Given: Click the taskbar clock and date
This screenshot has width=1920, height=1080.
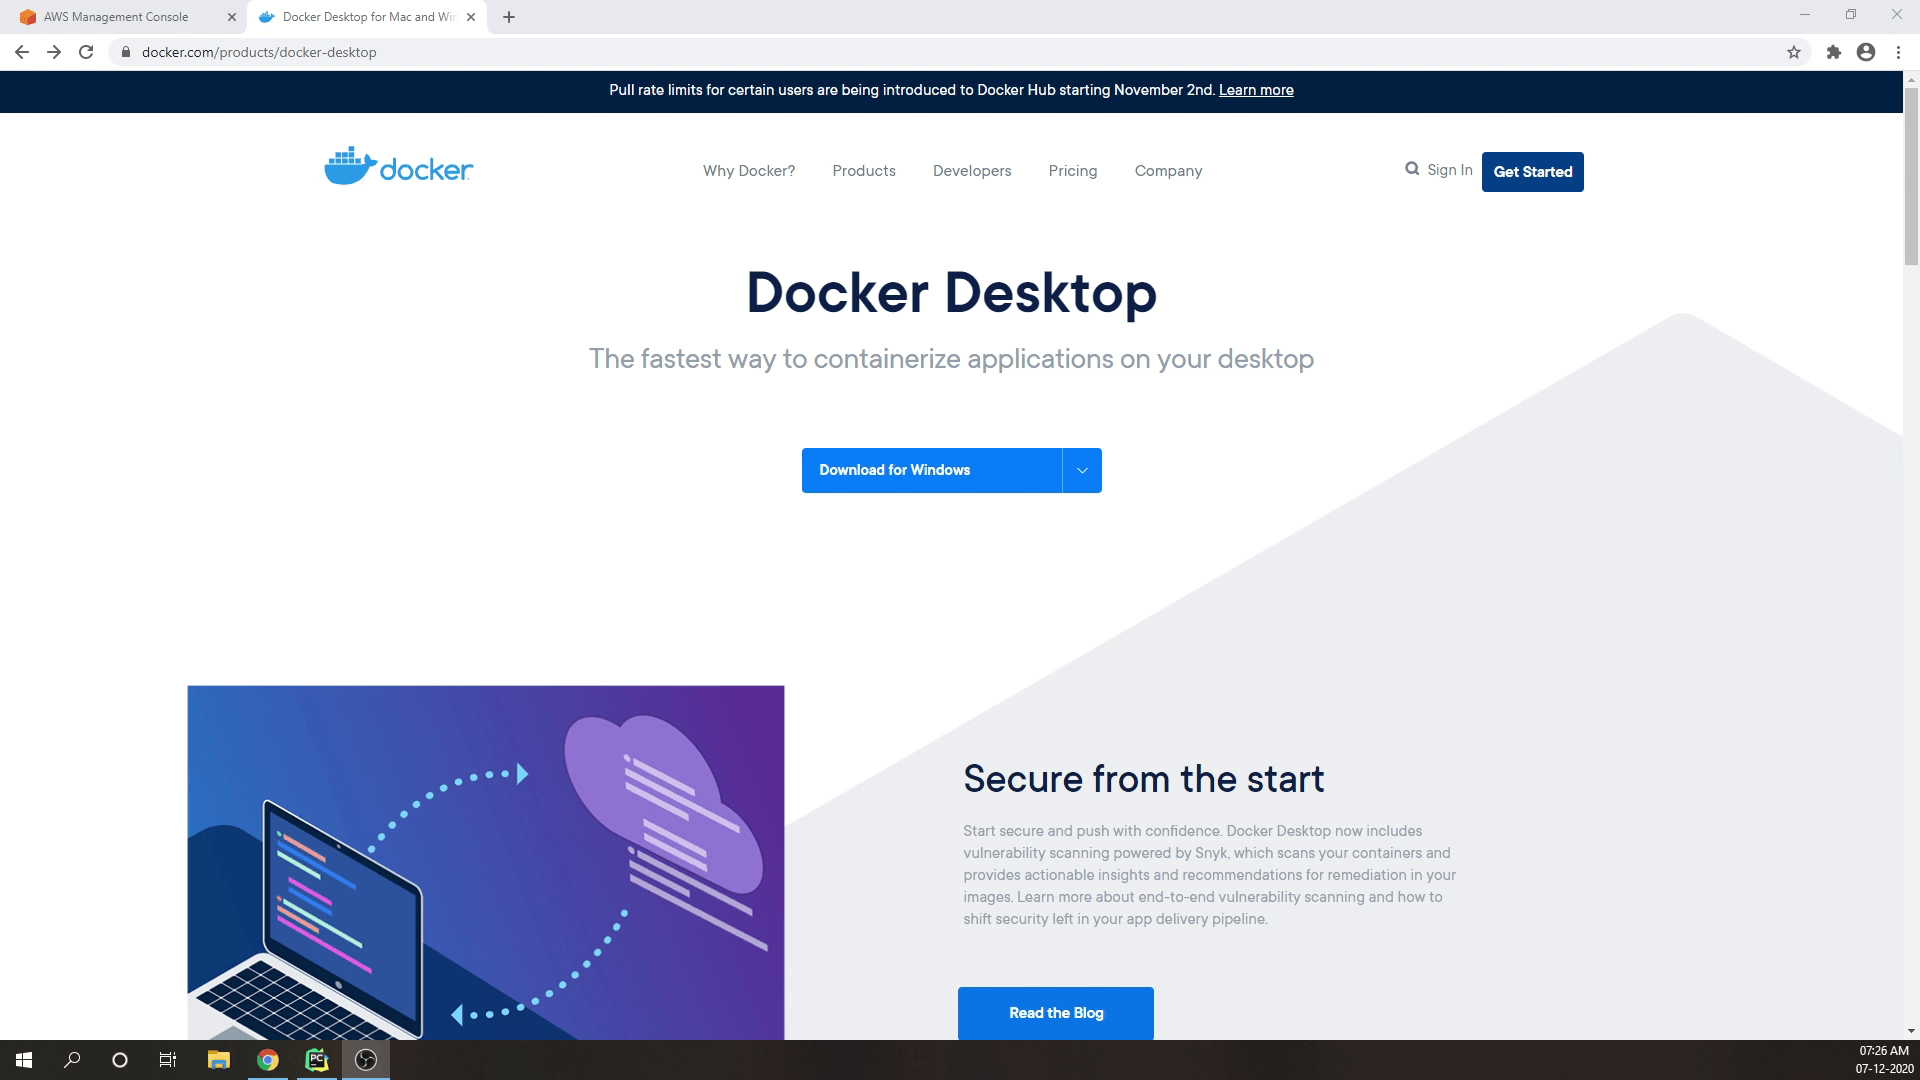Looking at the screenshot, I should click(1884, 1060).
